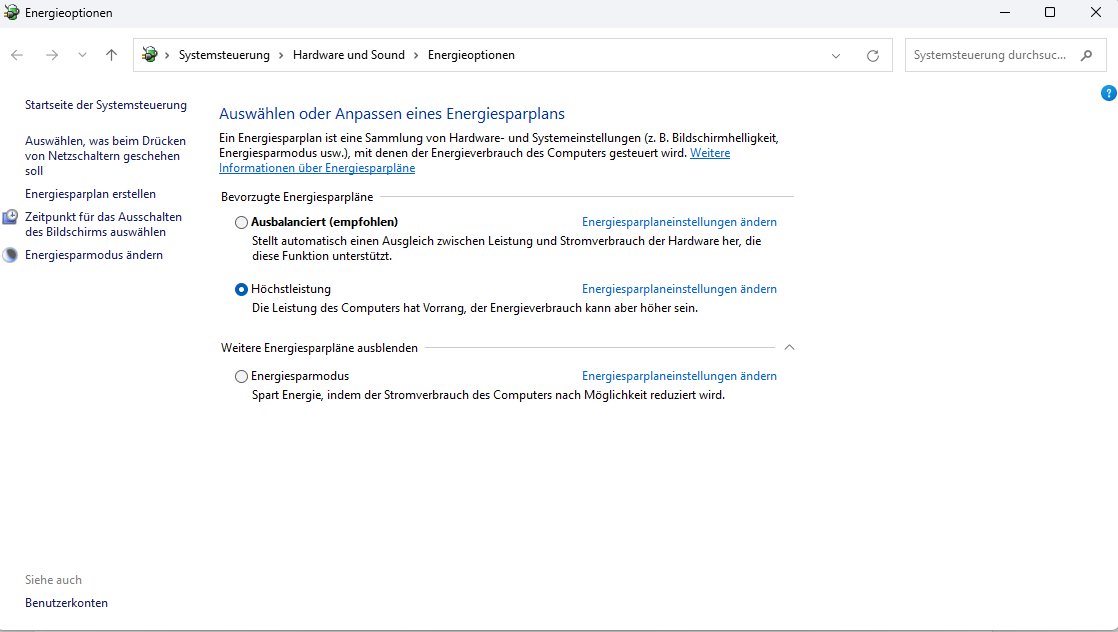The height and width of the screenshot is (632, 1118).
Task: Open help via blue question mark
Action: pos(1109,93)
